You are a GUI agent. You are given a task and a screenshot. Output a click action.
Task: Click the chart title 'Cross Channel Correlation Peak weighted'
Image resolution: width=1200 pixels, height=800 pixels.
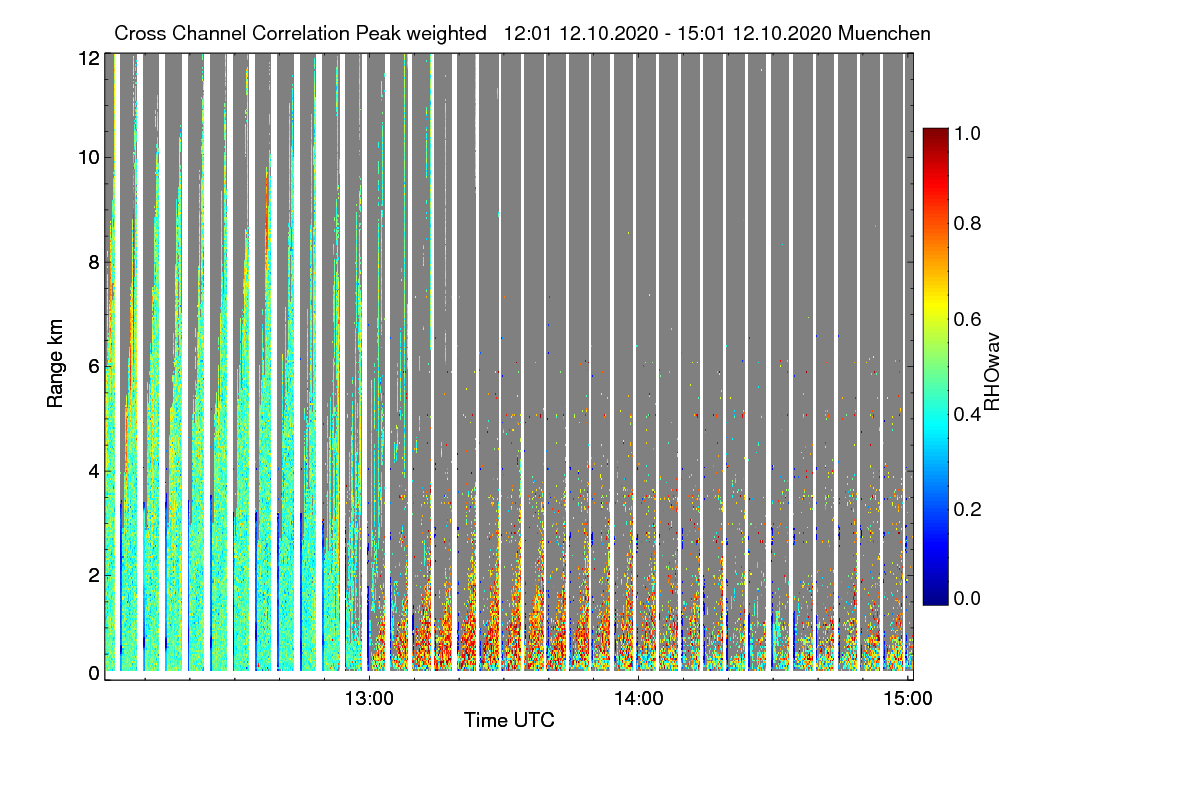pyautogui.click(x=300, y=33)
